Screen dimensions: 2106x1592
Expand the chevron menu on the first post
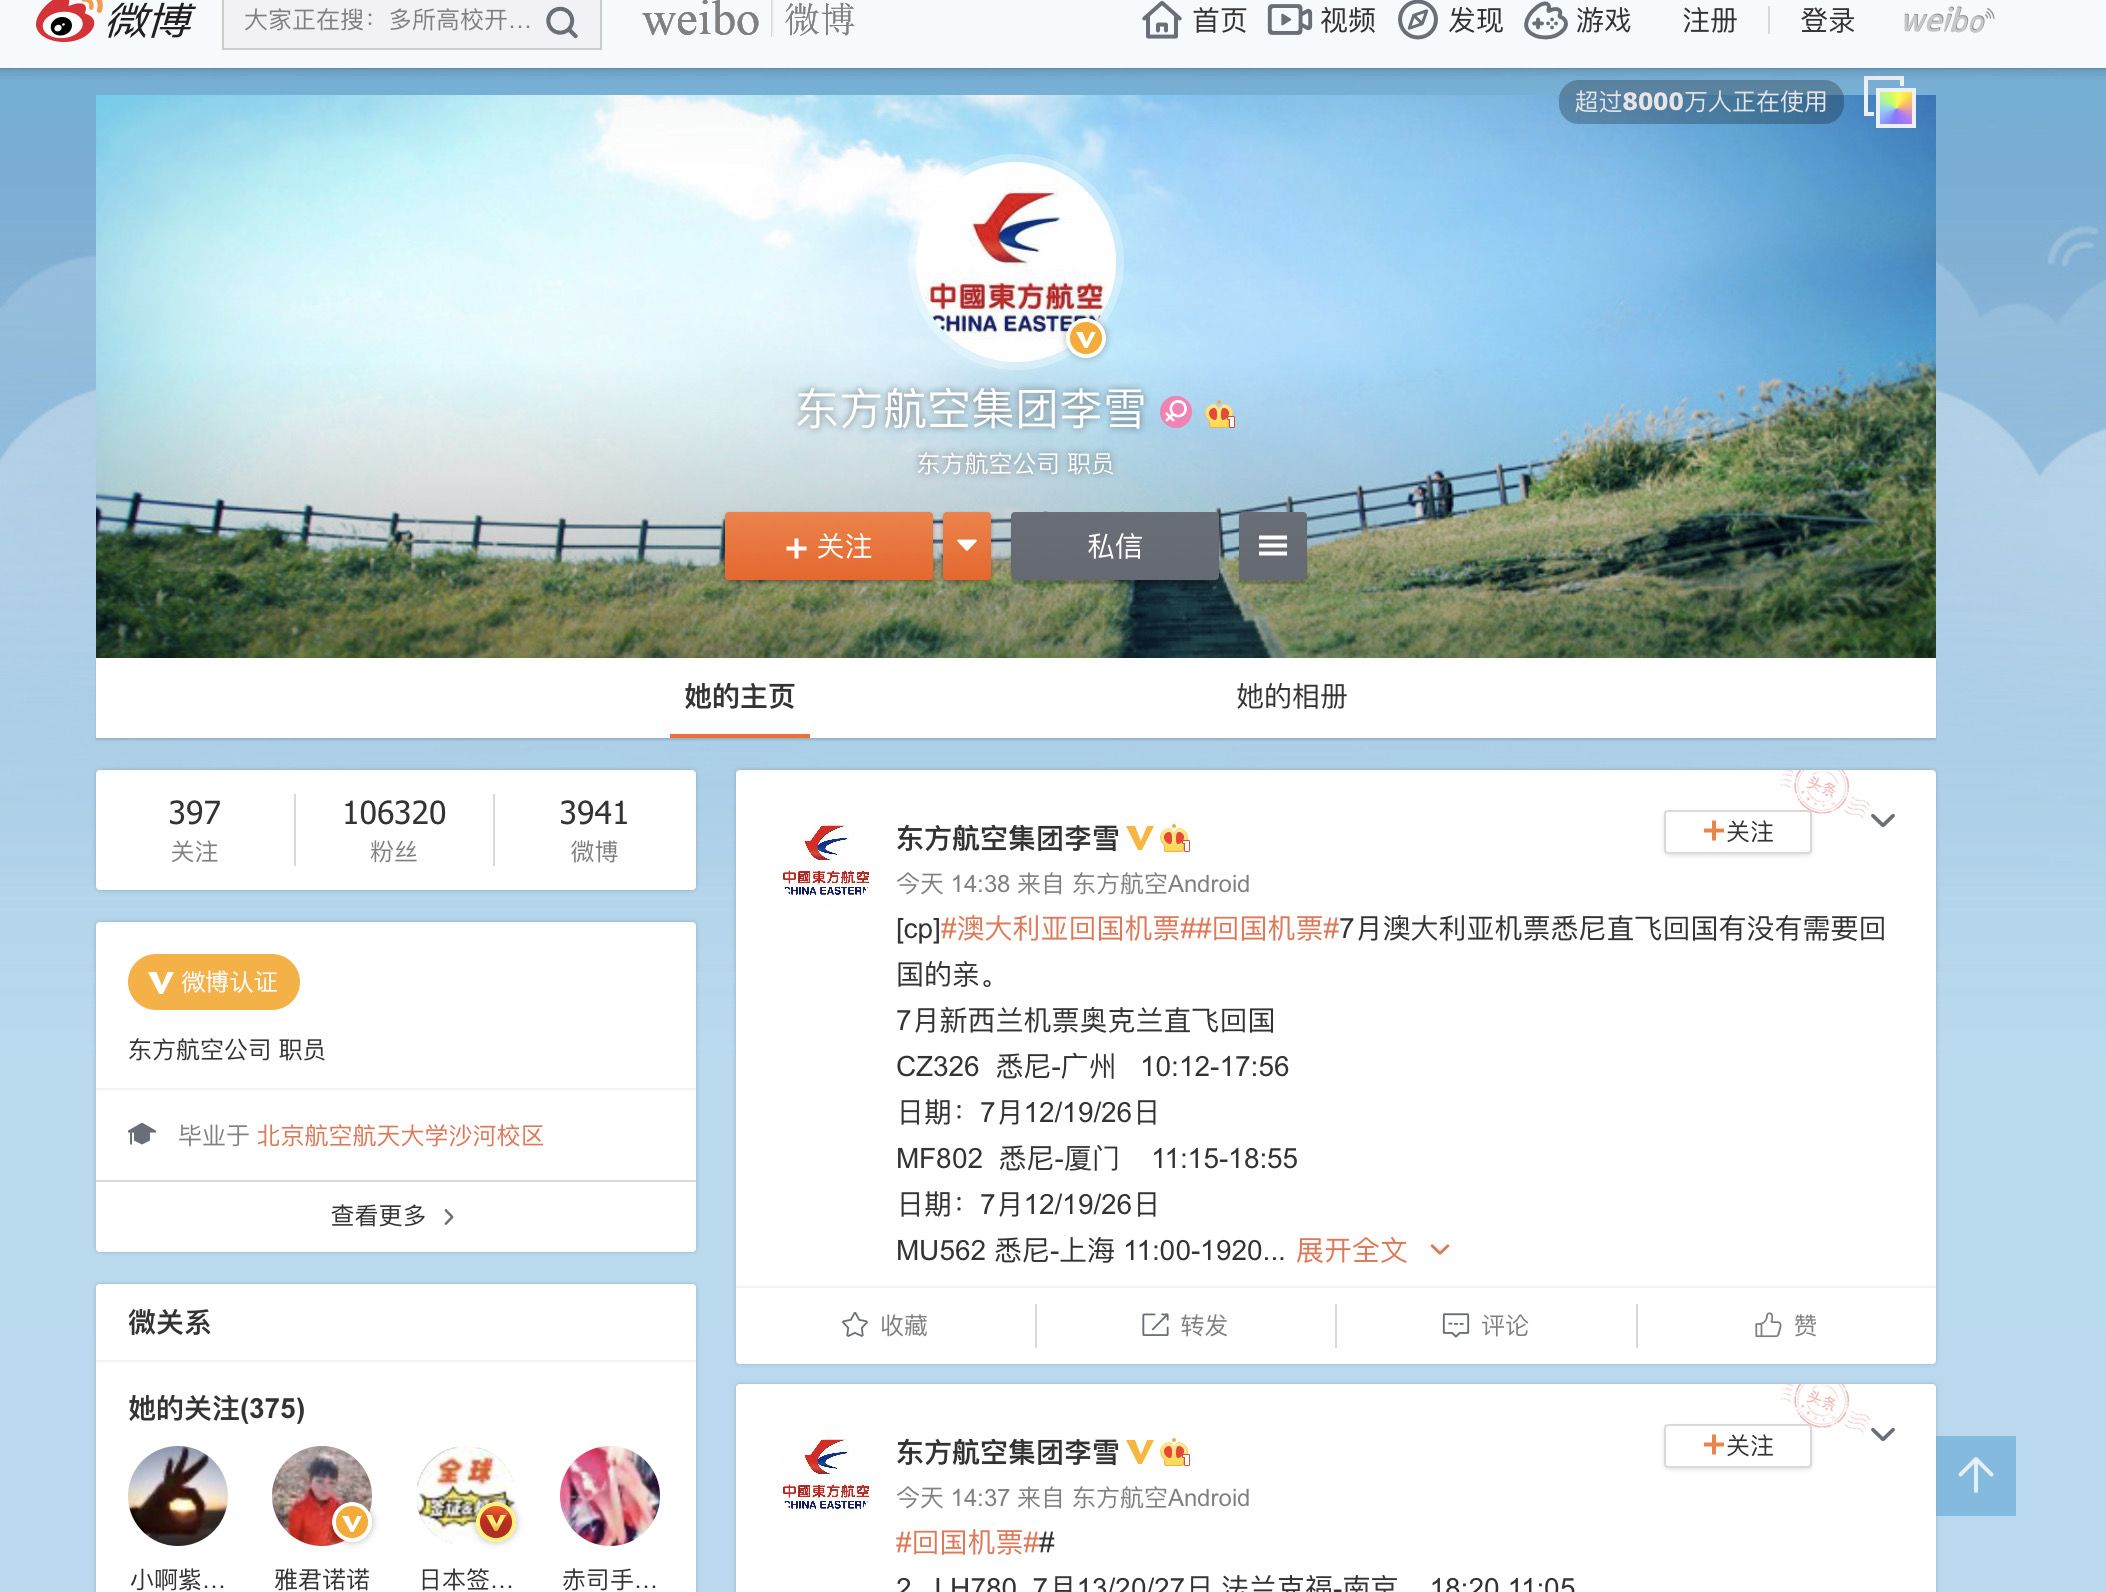click(x=1883, y=821)
